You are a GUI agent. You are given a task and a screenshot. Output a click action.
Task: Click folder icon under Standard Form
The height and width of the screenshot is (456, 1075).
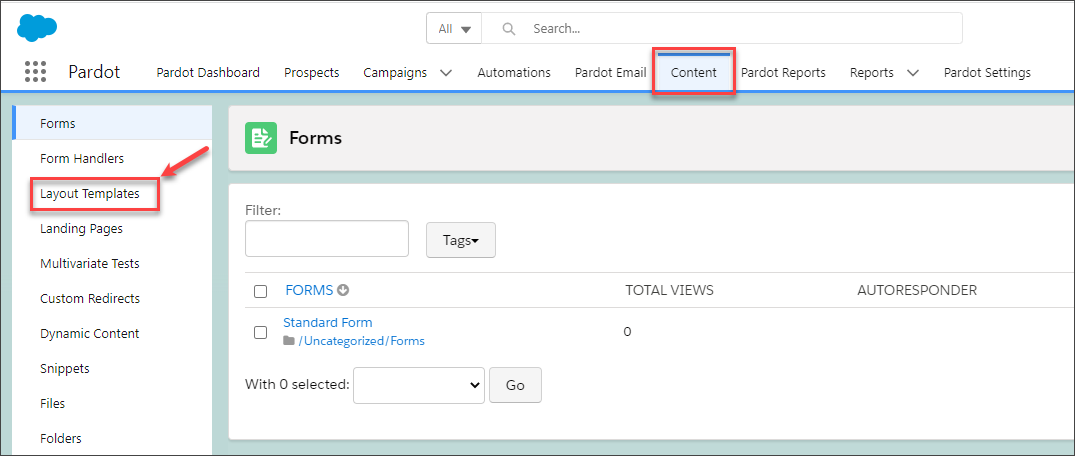(x=289, y=341)
